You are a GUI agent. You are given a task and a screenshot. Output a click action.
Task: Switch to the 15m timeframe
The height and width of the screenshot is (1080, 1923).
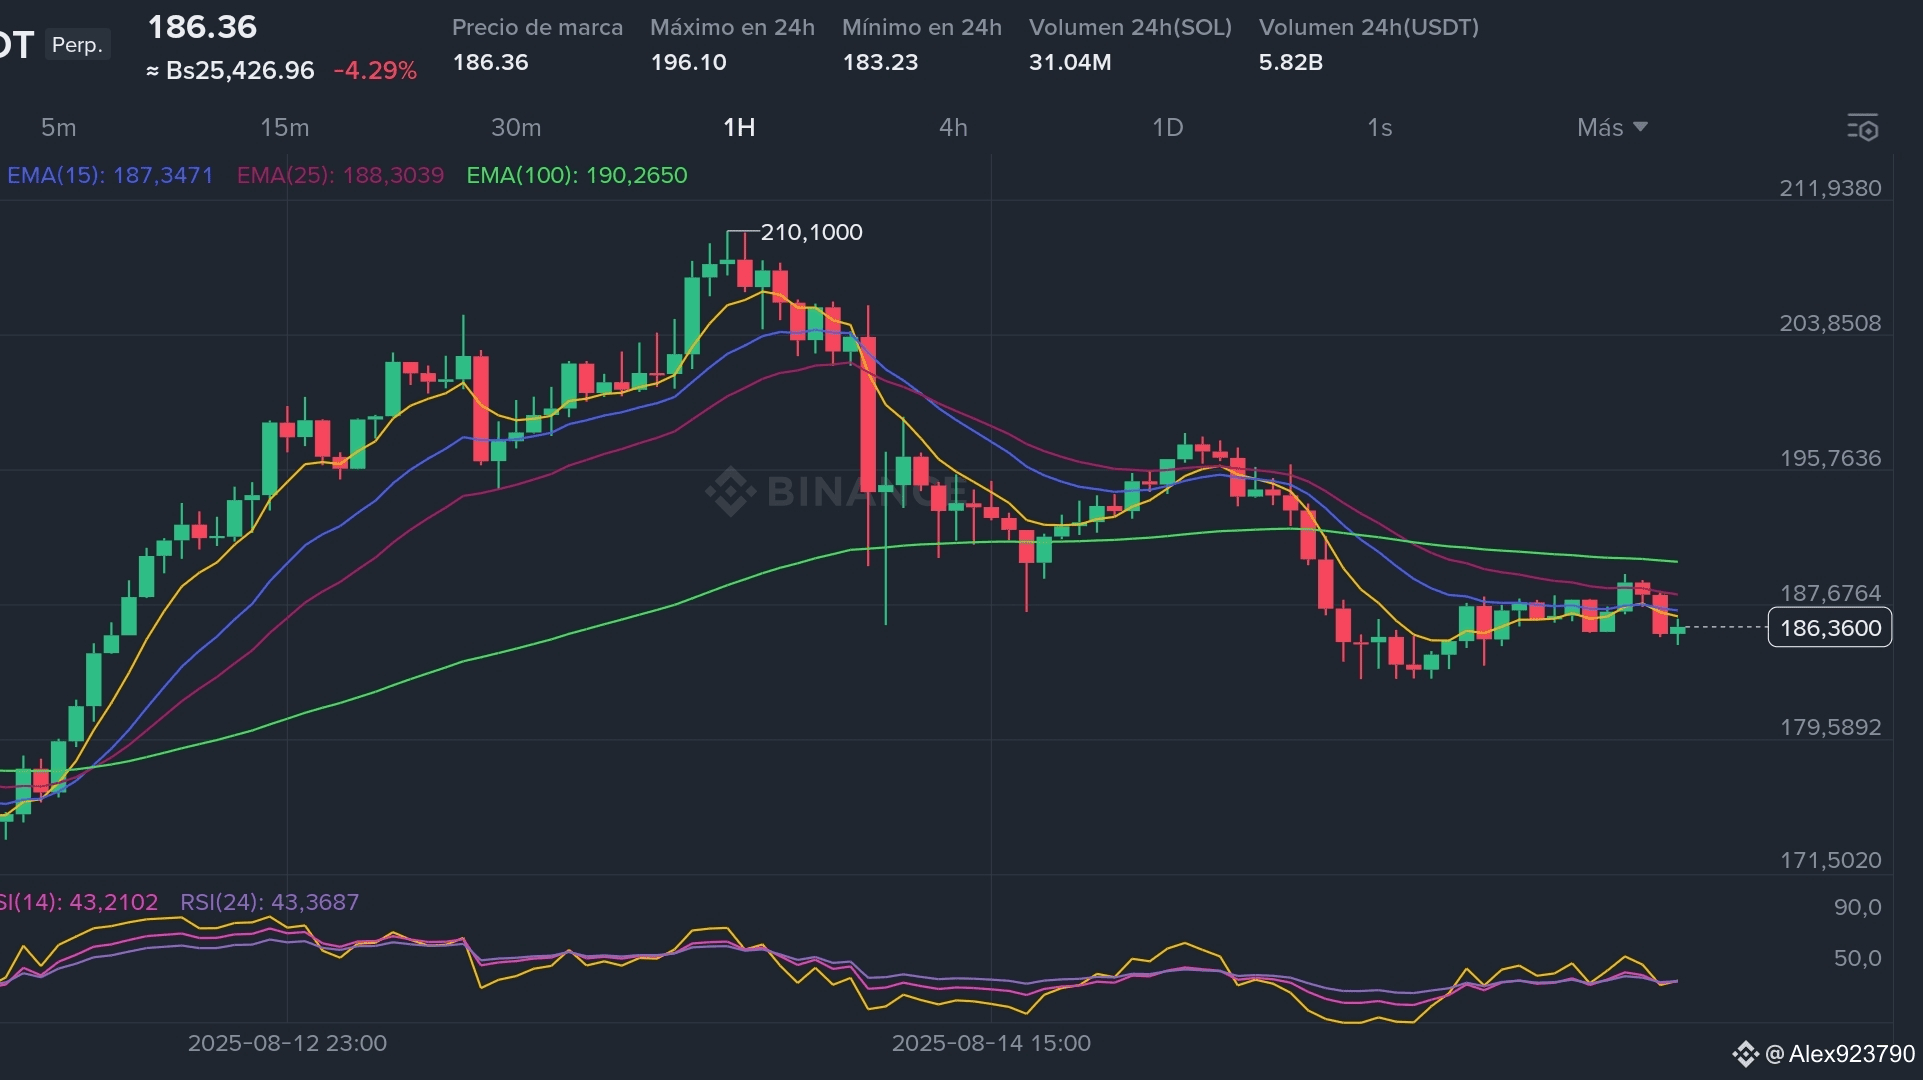pos(284,128)
